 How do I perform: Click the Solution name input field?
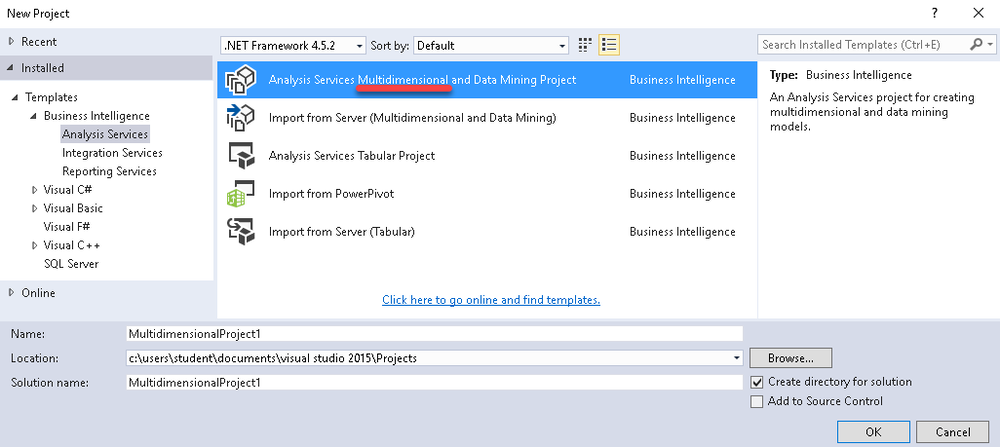click(435, 383)
